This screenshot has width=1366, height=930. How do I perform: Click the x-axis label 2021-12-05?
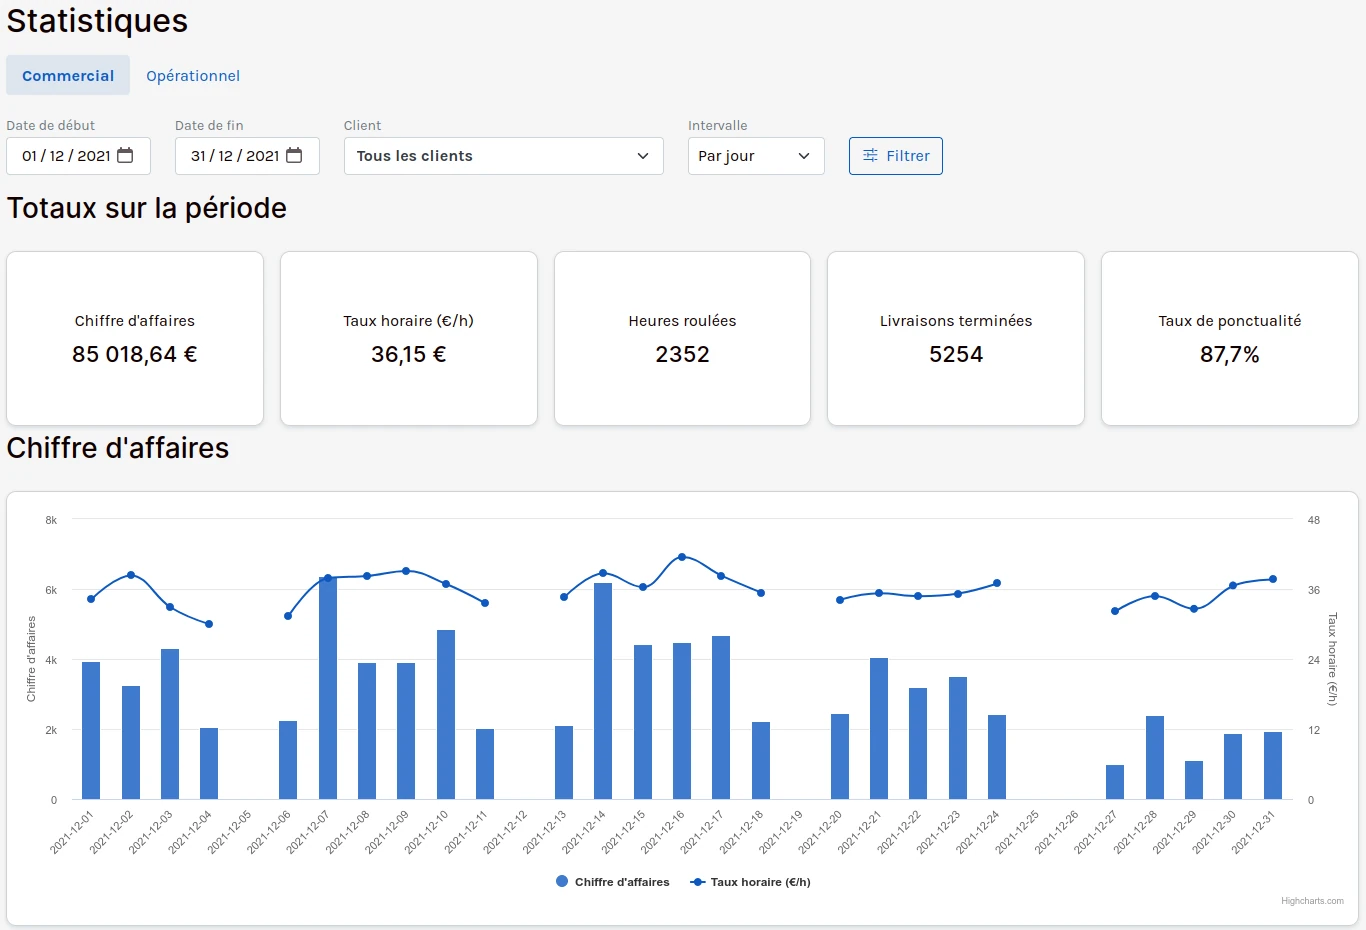[x=230, y=832]
